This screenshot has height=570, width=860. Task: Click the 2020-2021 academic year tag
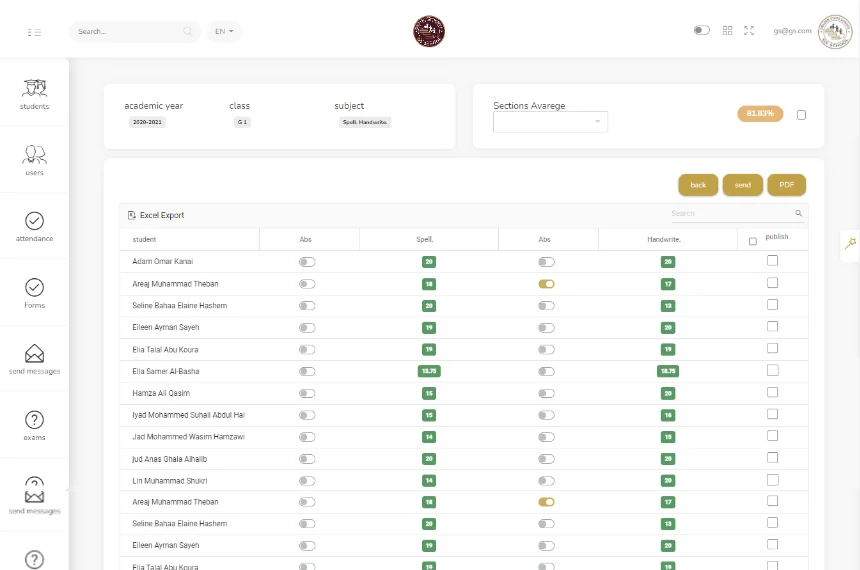(x=147, y=122)
